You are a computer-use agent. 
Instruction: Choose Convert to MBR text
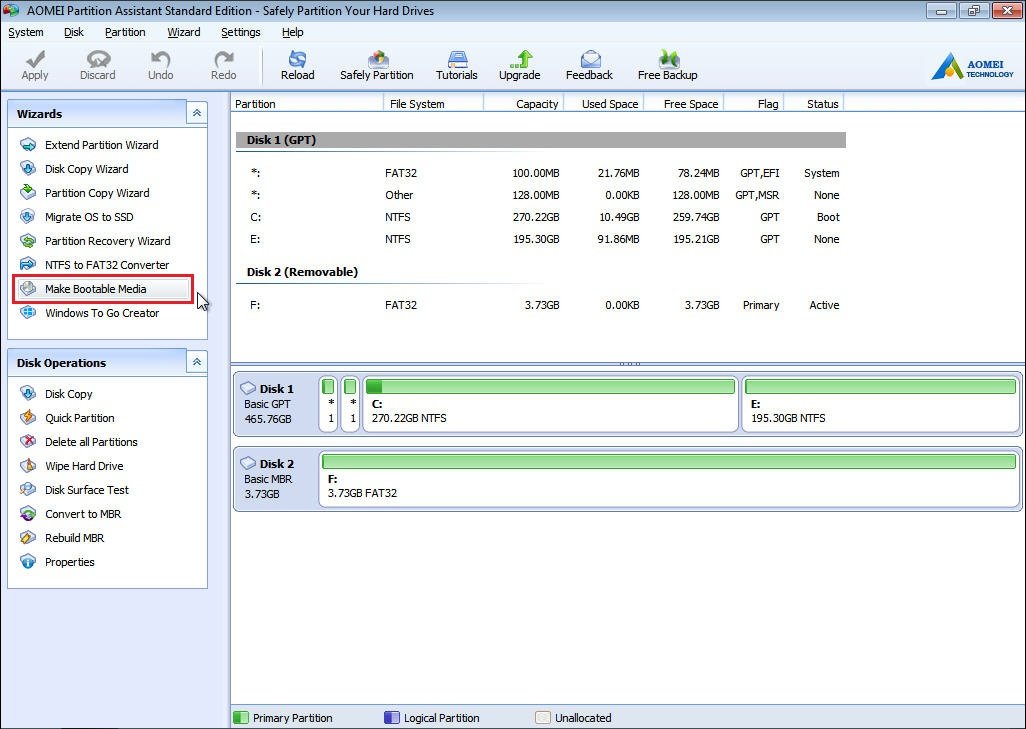83,514
